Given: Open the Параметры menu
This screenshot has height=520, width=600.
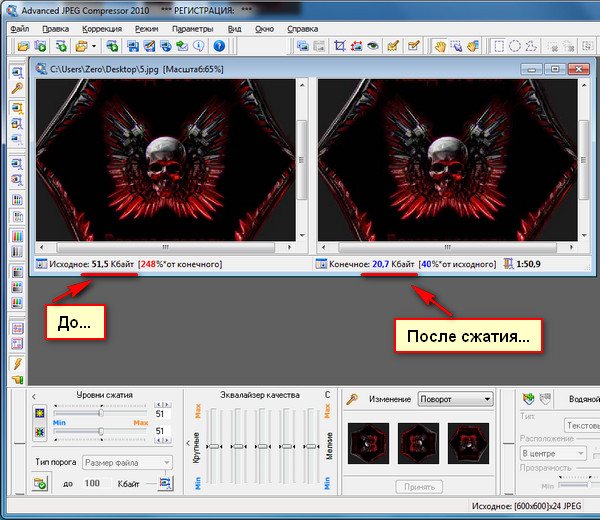Looking at the screenshot, I should [192, 29].
